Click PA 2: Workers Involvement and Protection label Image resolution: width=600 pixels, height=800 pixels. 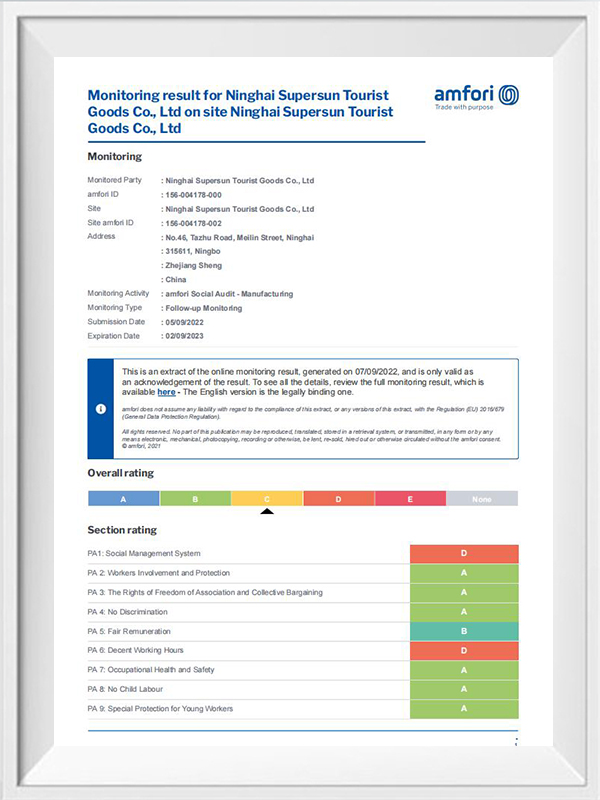[x=159, y=573]
